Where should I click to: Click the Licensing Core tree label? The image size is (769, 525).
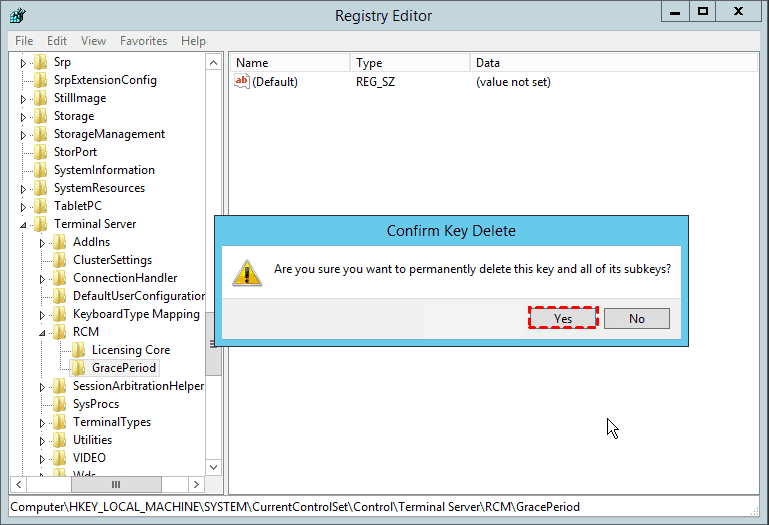pyautogui.click(x=131, y=350)
